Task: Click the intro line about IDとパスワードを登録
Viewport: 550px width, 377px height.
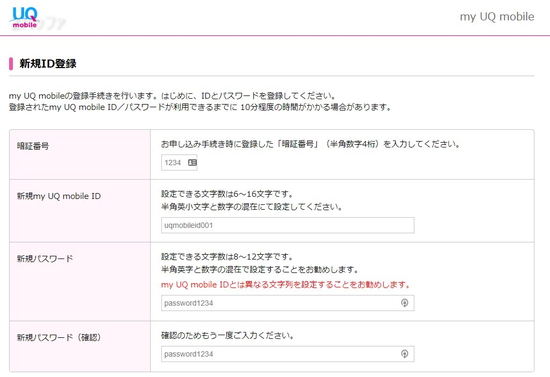Action: coord(172,96)
